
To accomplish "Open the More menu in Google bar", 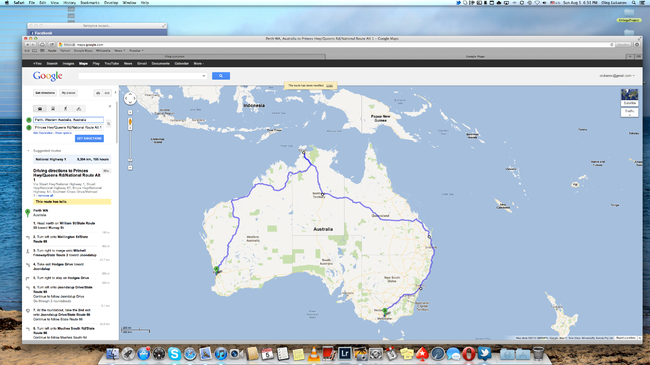I will (x=199, y=63).
